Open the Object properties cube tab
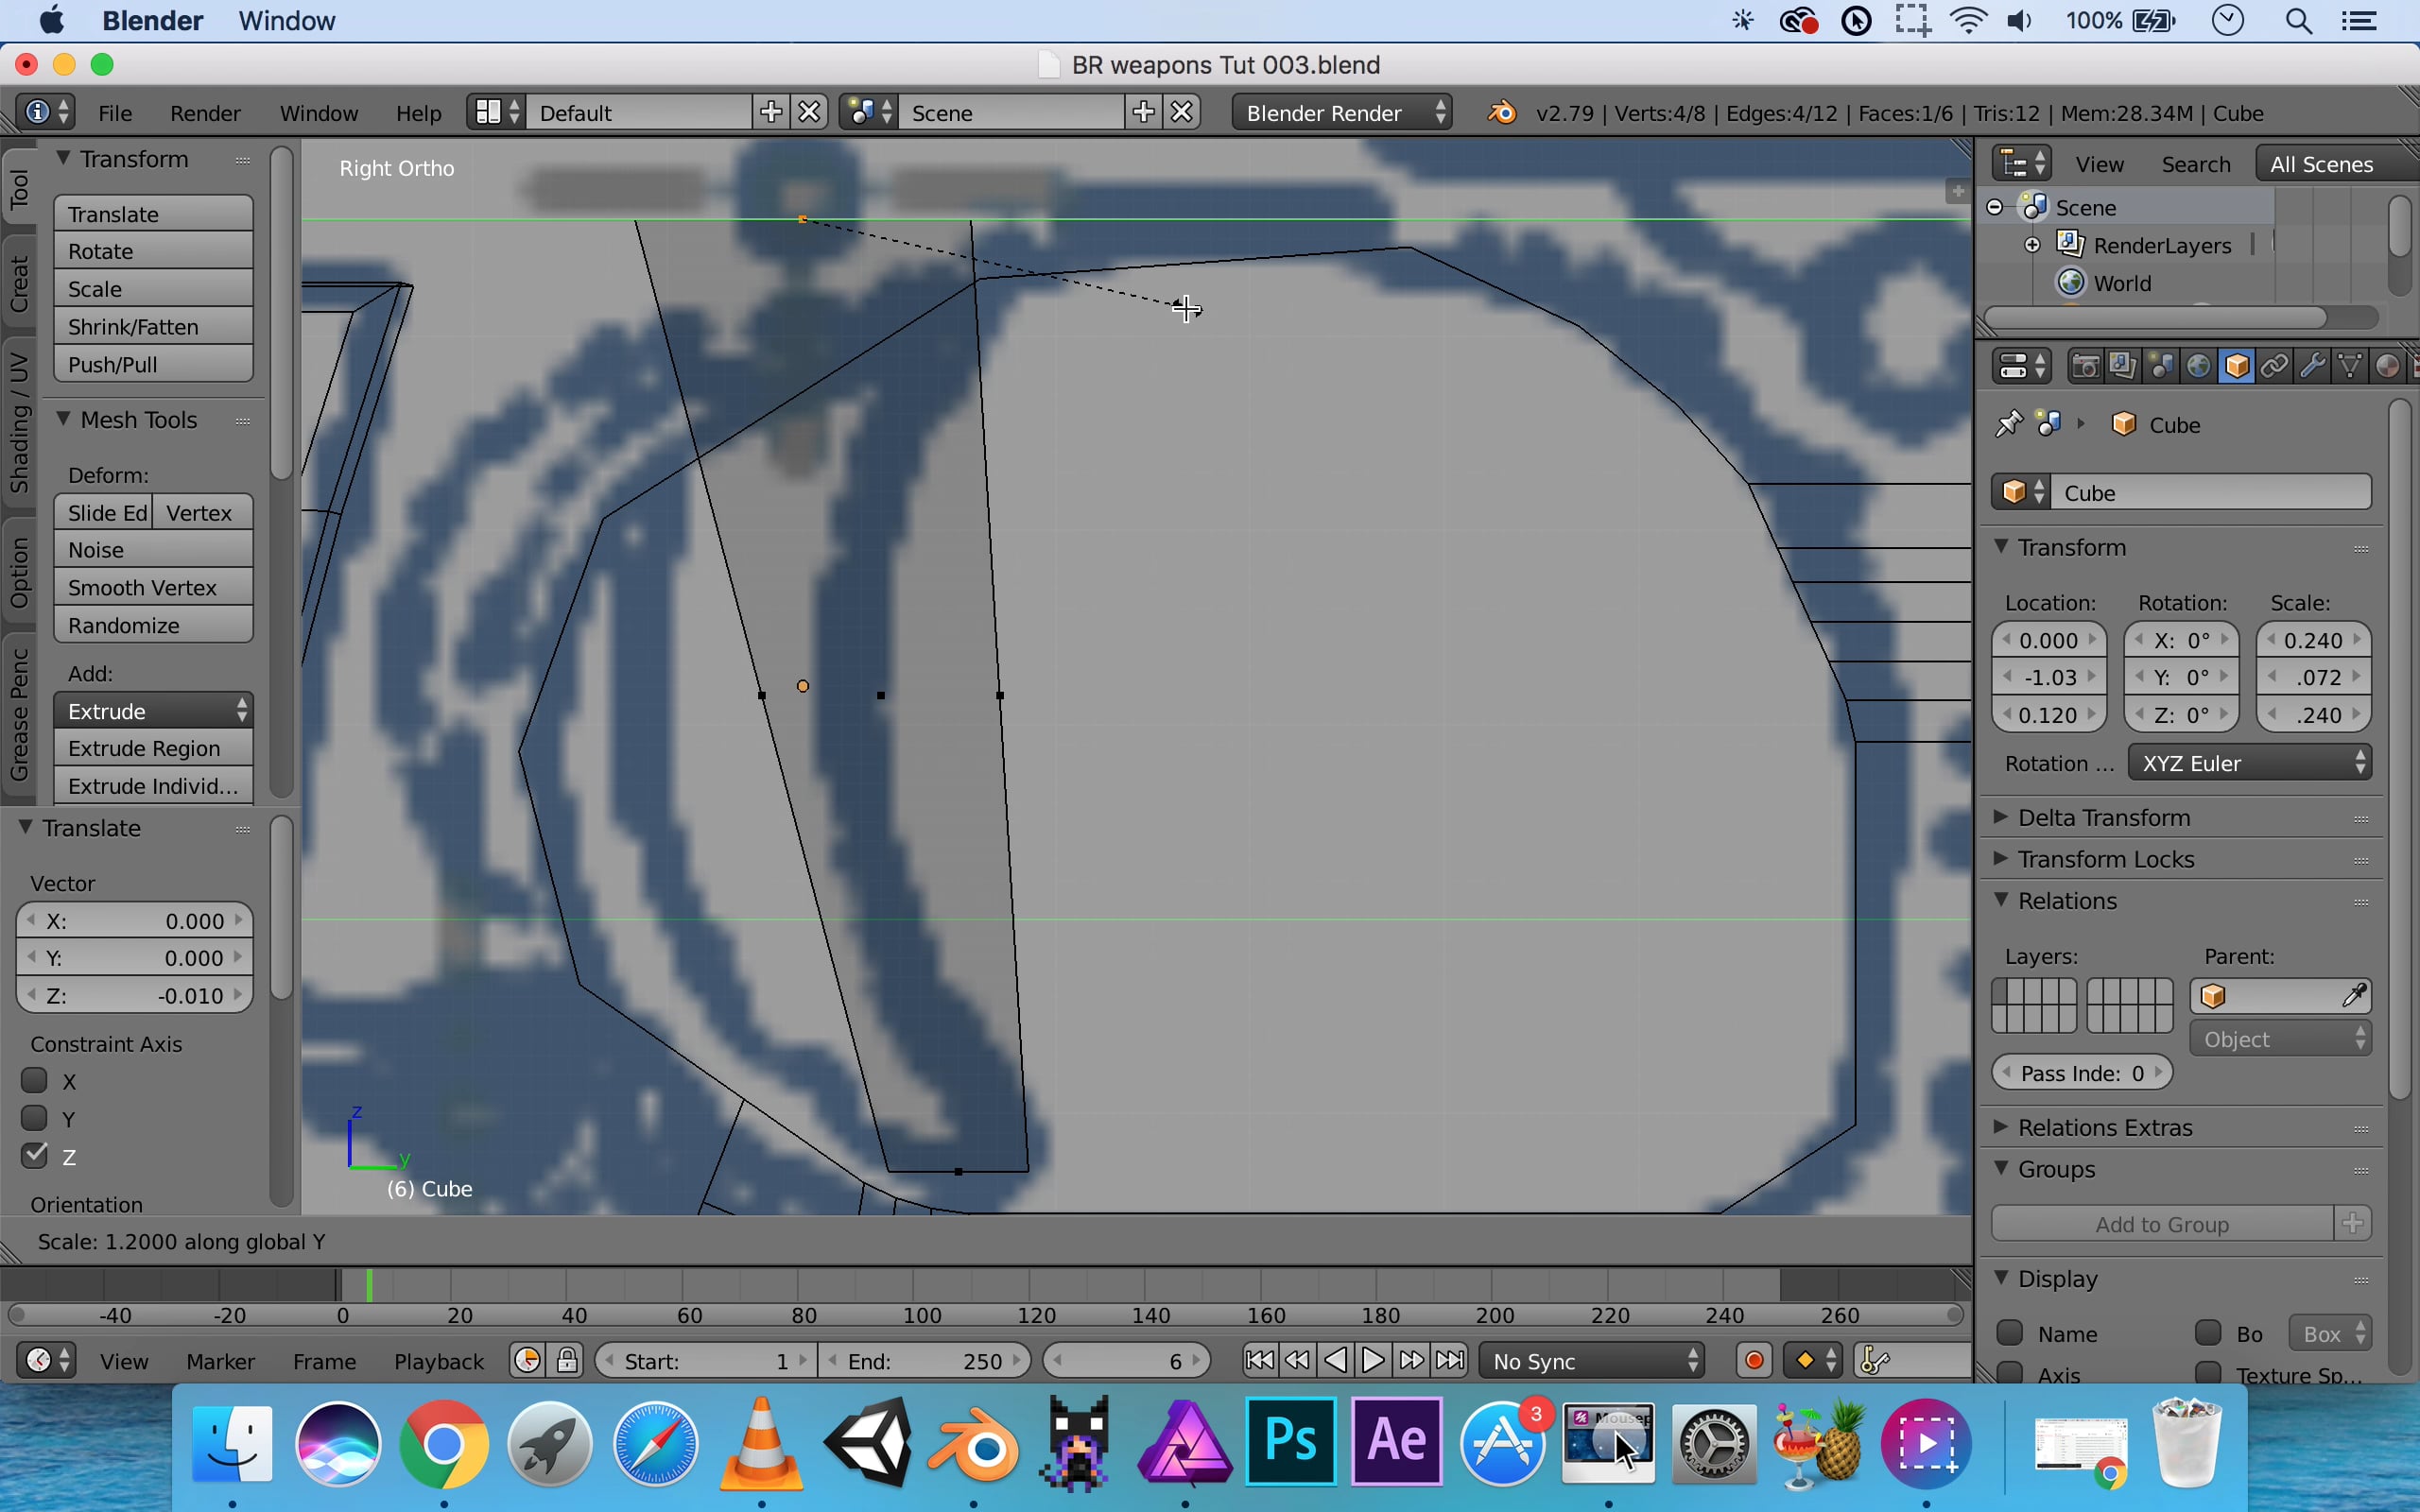 2236,367
